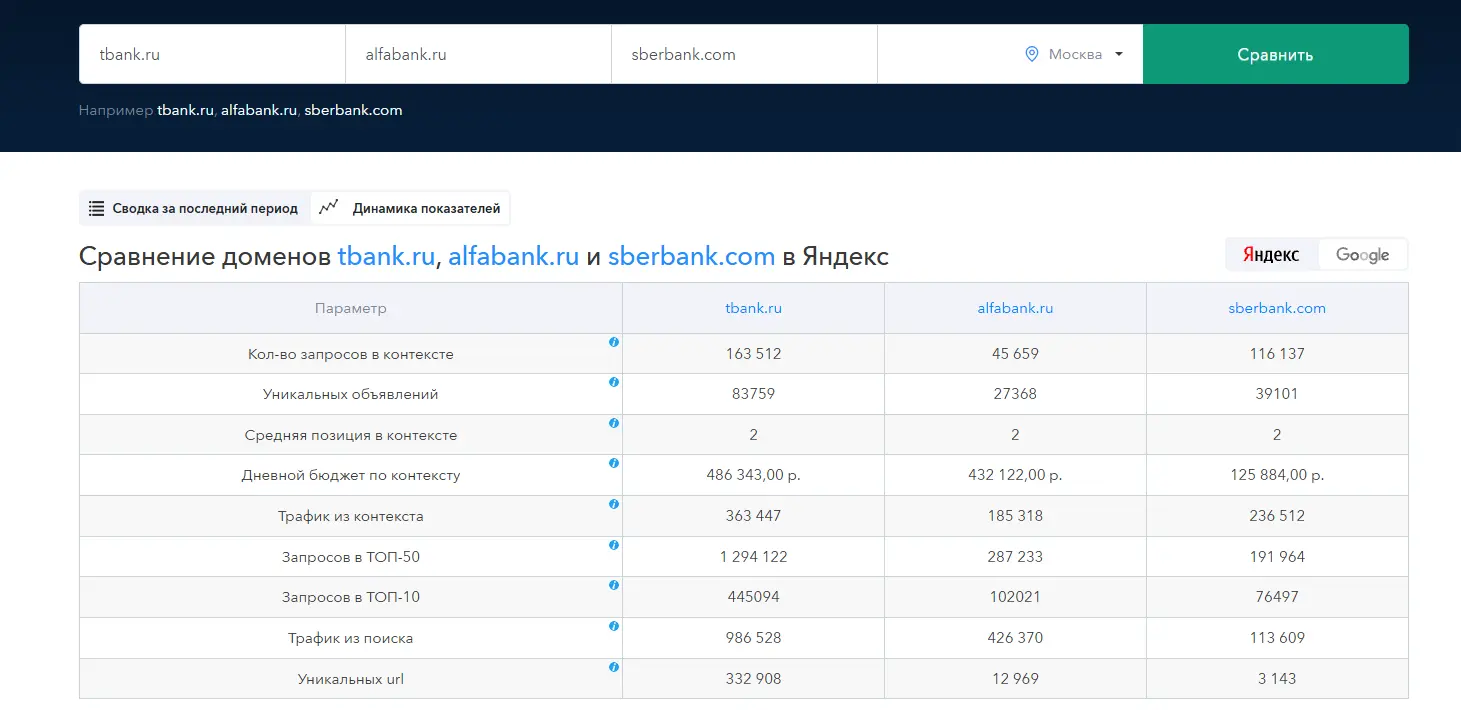Viewport: 1461px width, 710px height.
Task: Select TOP-50 value 287 233
Action: (x=1015, y=556)
